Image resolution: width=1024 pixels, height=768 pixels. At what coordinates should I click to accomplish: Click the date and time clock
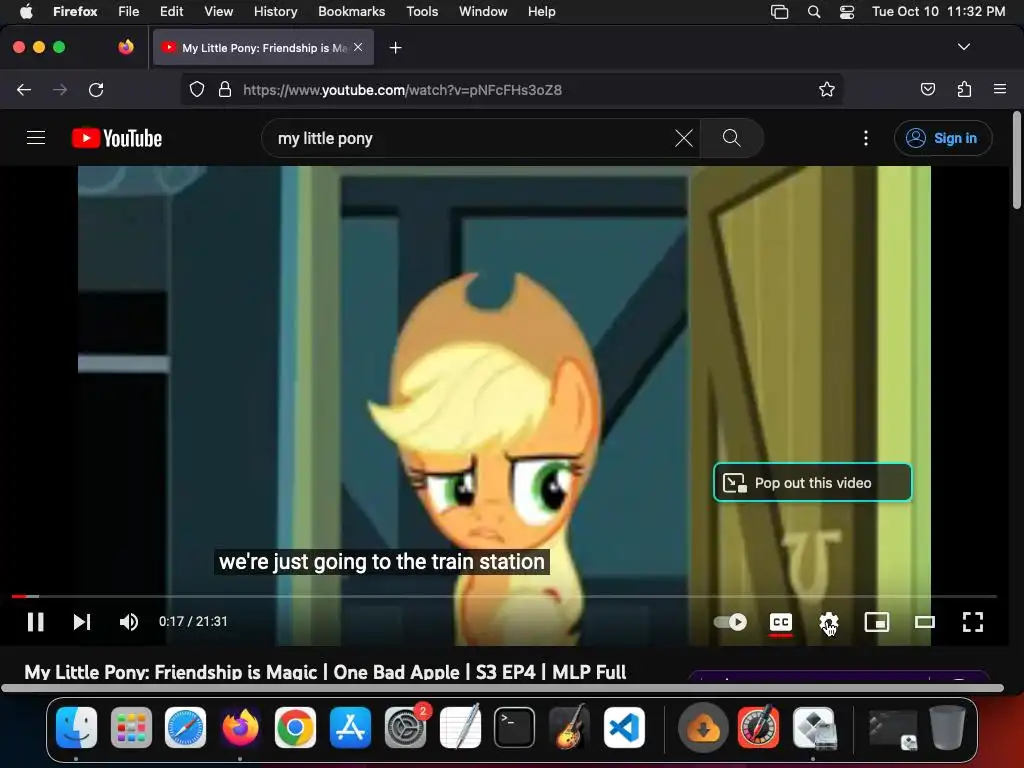(x=938, y=11)
